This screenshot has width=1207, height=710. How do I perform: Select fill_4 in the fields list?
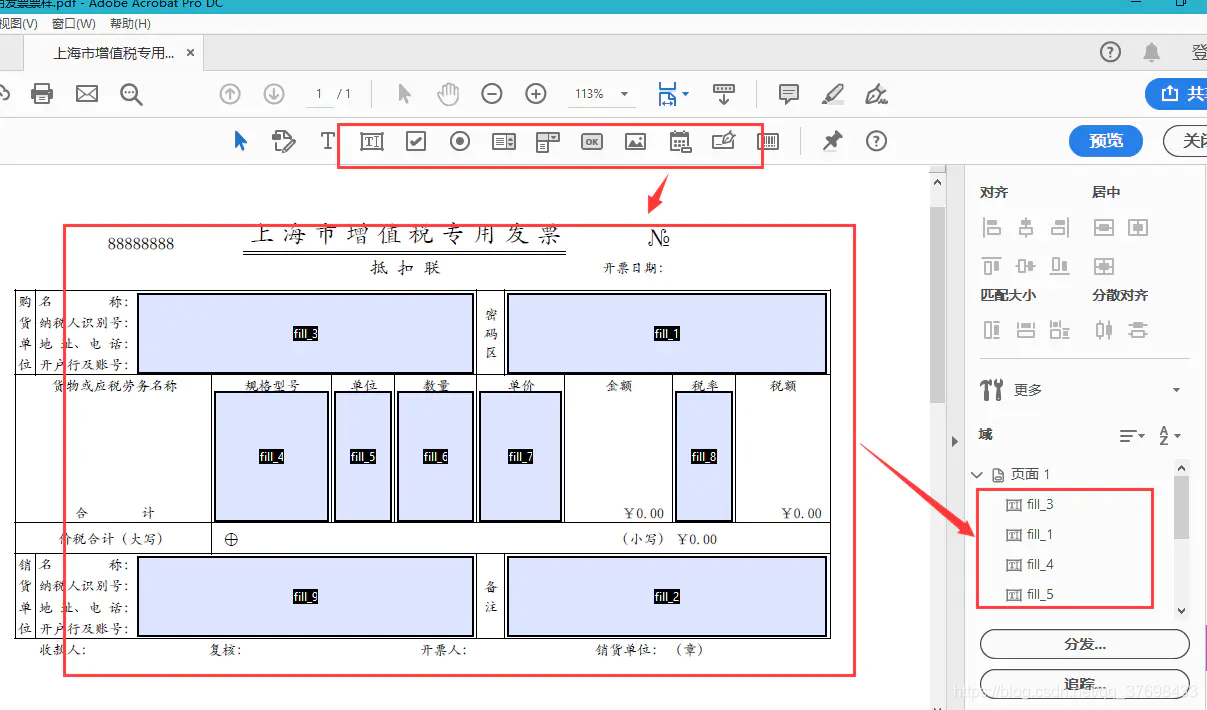[x=1040, y=565]
